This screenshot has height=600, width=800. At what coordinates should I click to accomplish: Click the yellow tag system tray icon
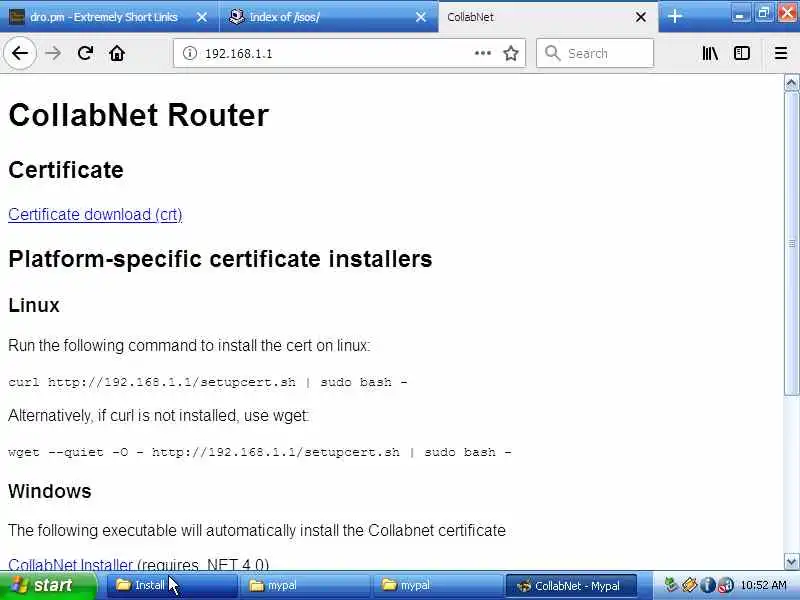tap(689, 585)
